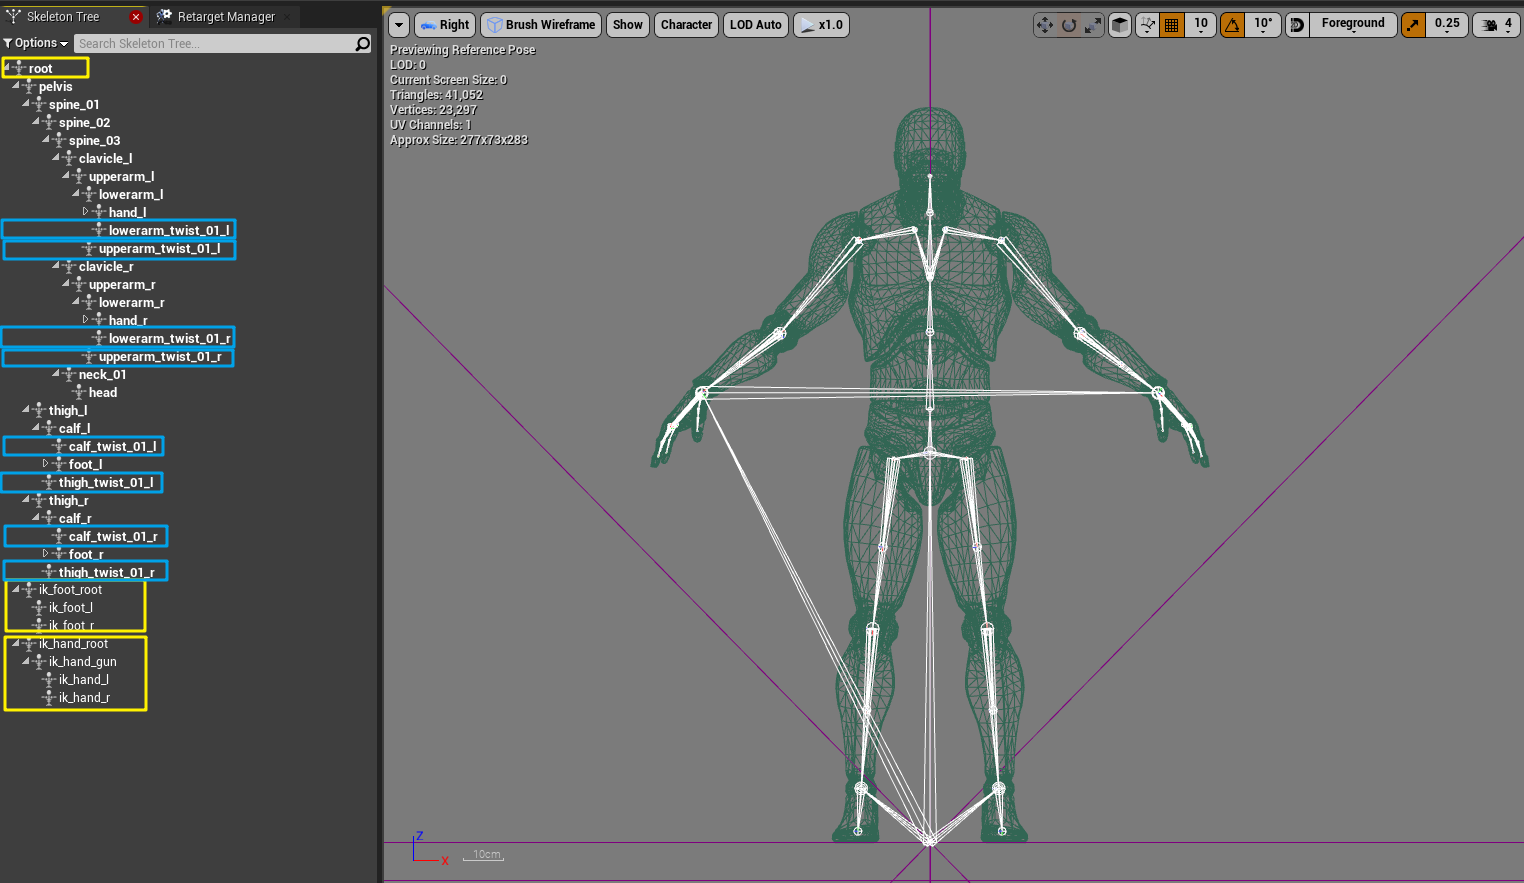
Task: Click bone icon of thigh_twist_01_r
Action: coord(49,572)
